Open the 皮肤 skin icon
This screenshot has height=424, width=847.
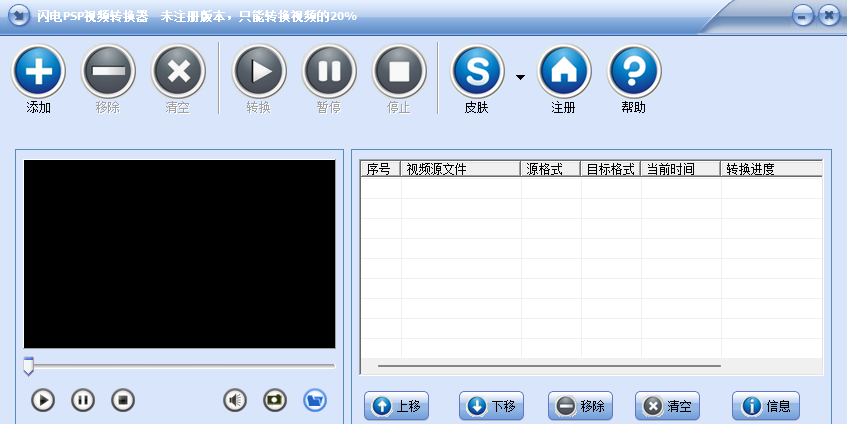click(478, 71)
